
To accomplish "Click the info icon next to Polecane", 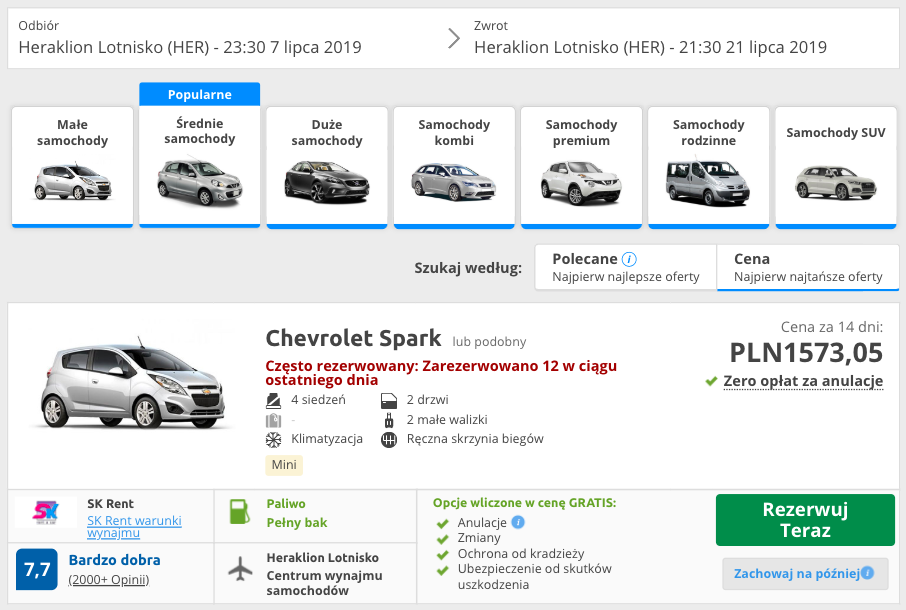I will (629, 259).
